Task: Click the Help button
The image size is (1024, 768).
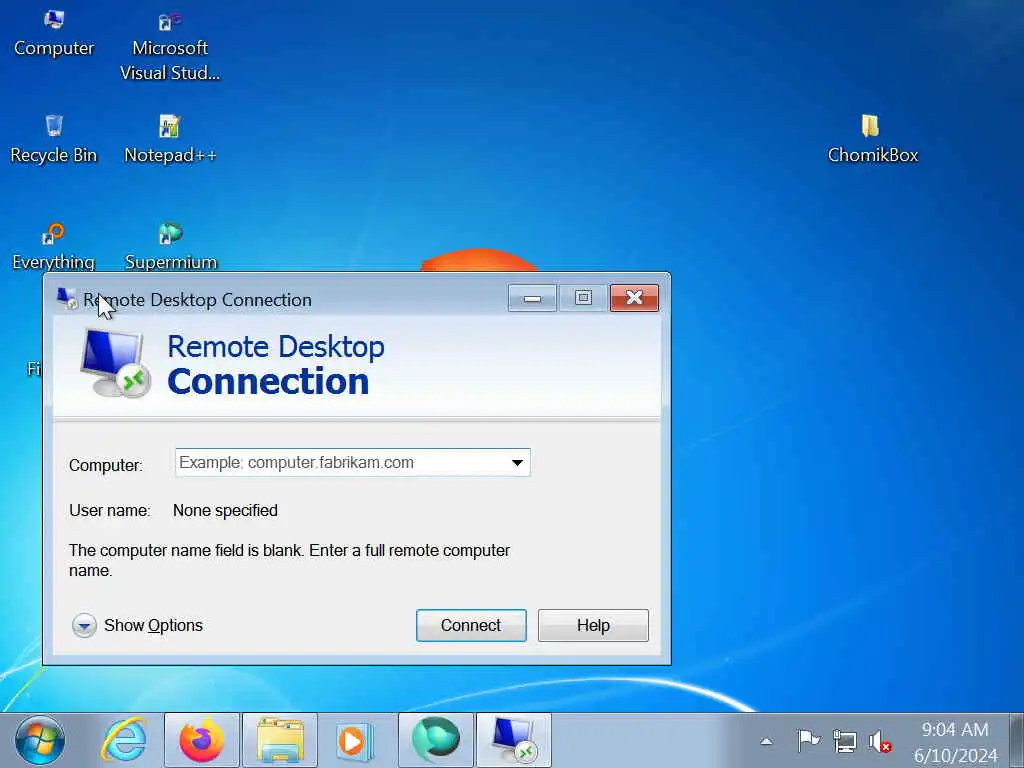Action: tap(593, 626)
